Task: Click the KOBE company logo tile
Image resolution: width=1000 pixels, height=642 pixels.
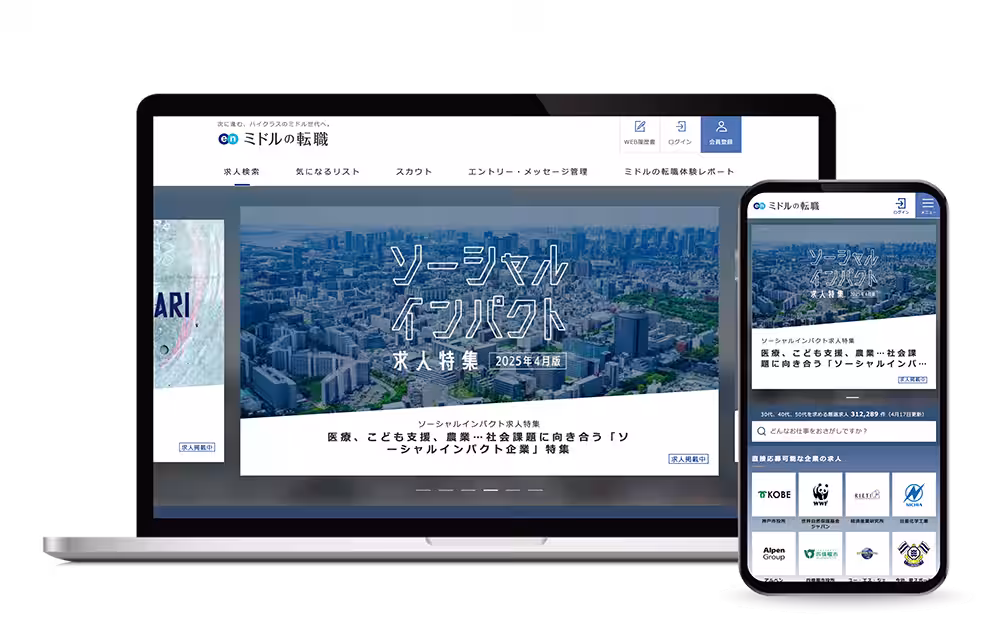Action: tap(773, 494)
